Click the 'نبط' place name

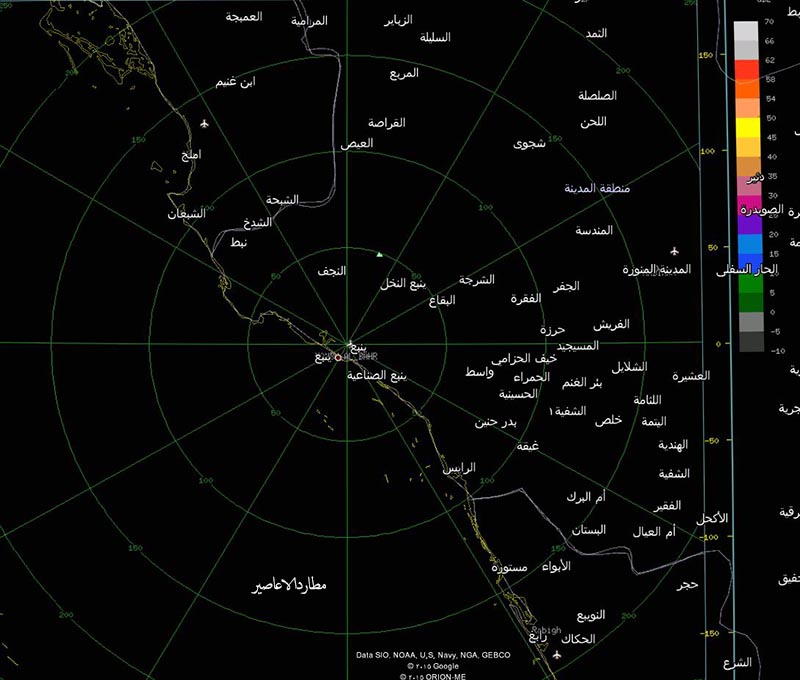(x=238, y=242)
